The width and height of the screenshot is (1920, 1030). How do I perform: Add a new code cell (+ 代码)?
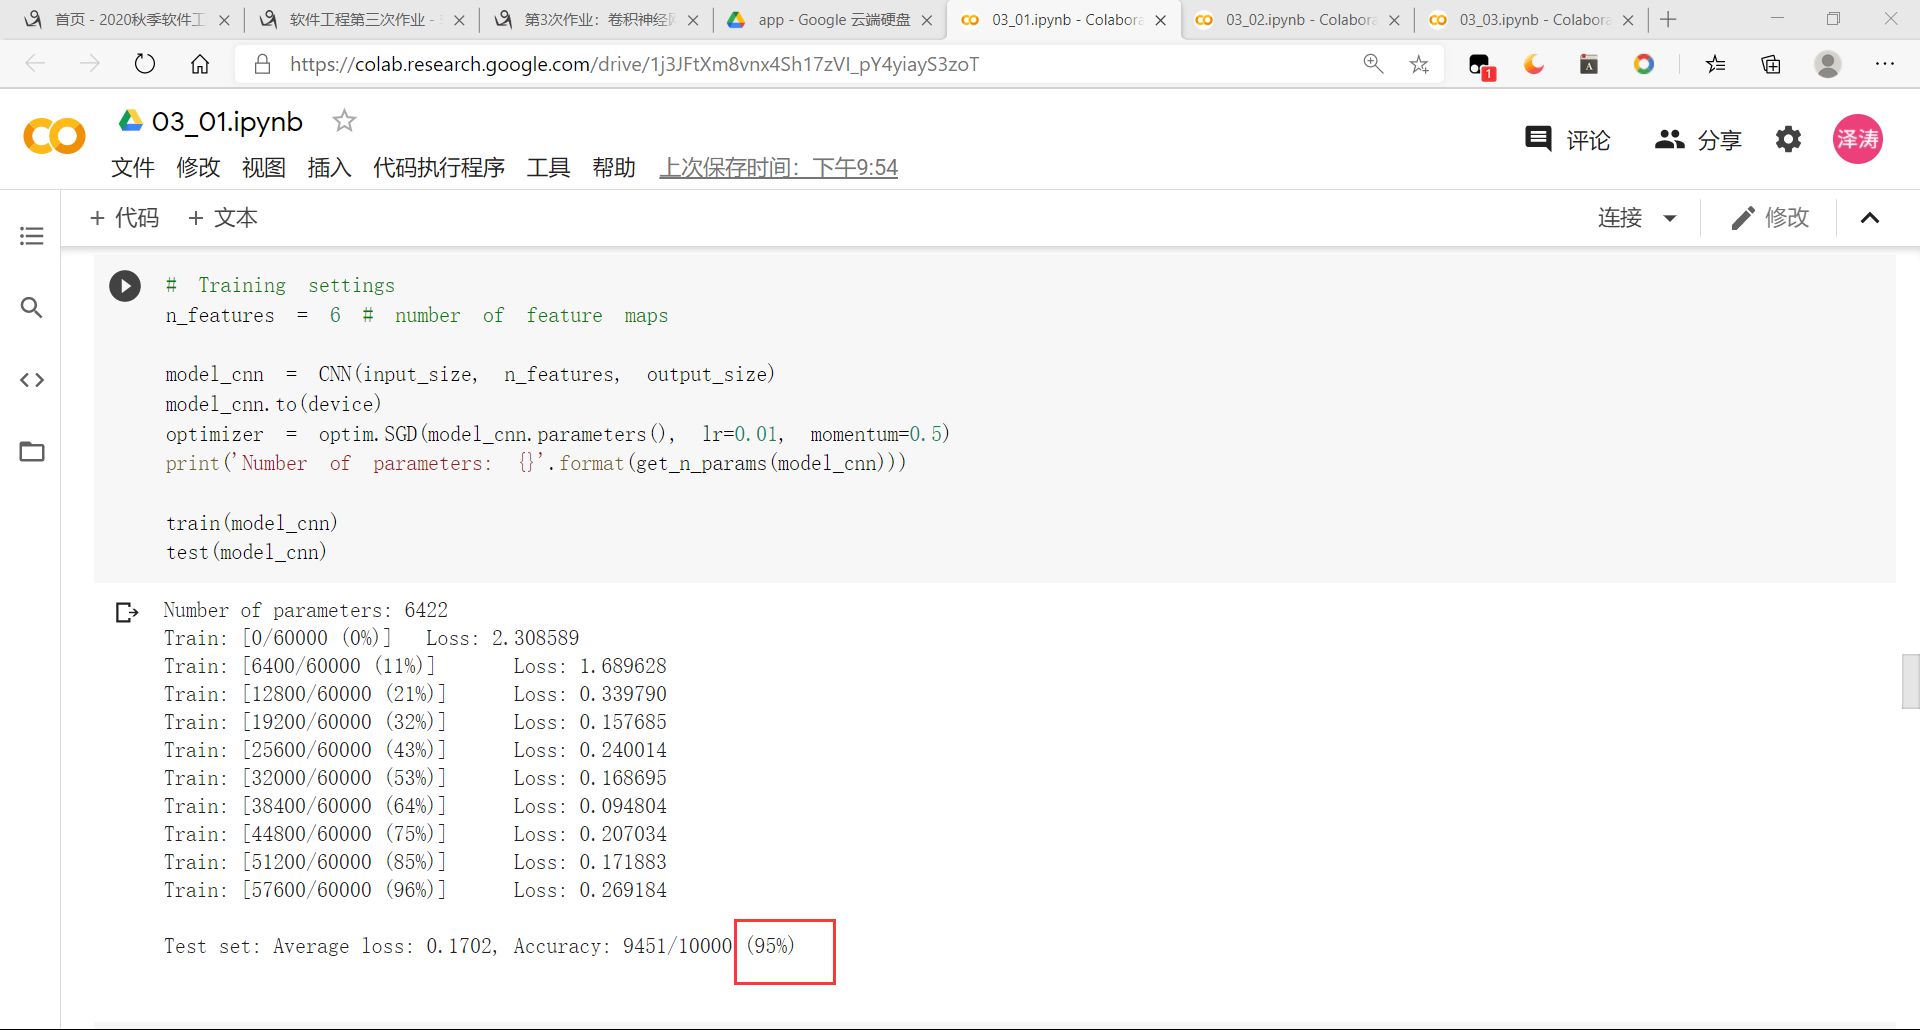point(124,218)
